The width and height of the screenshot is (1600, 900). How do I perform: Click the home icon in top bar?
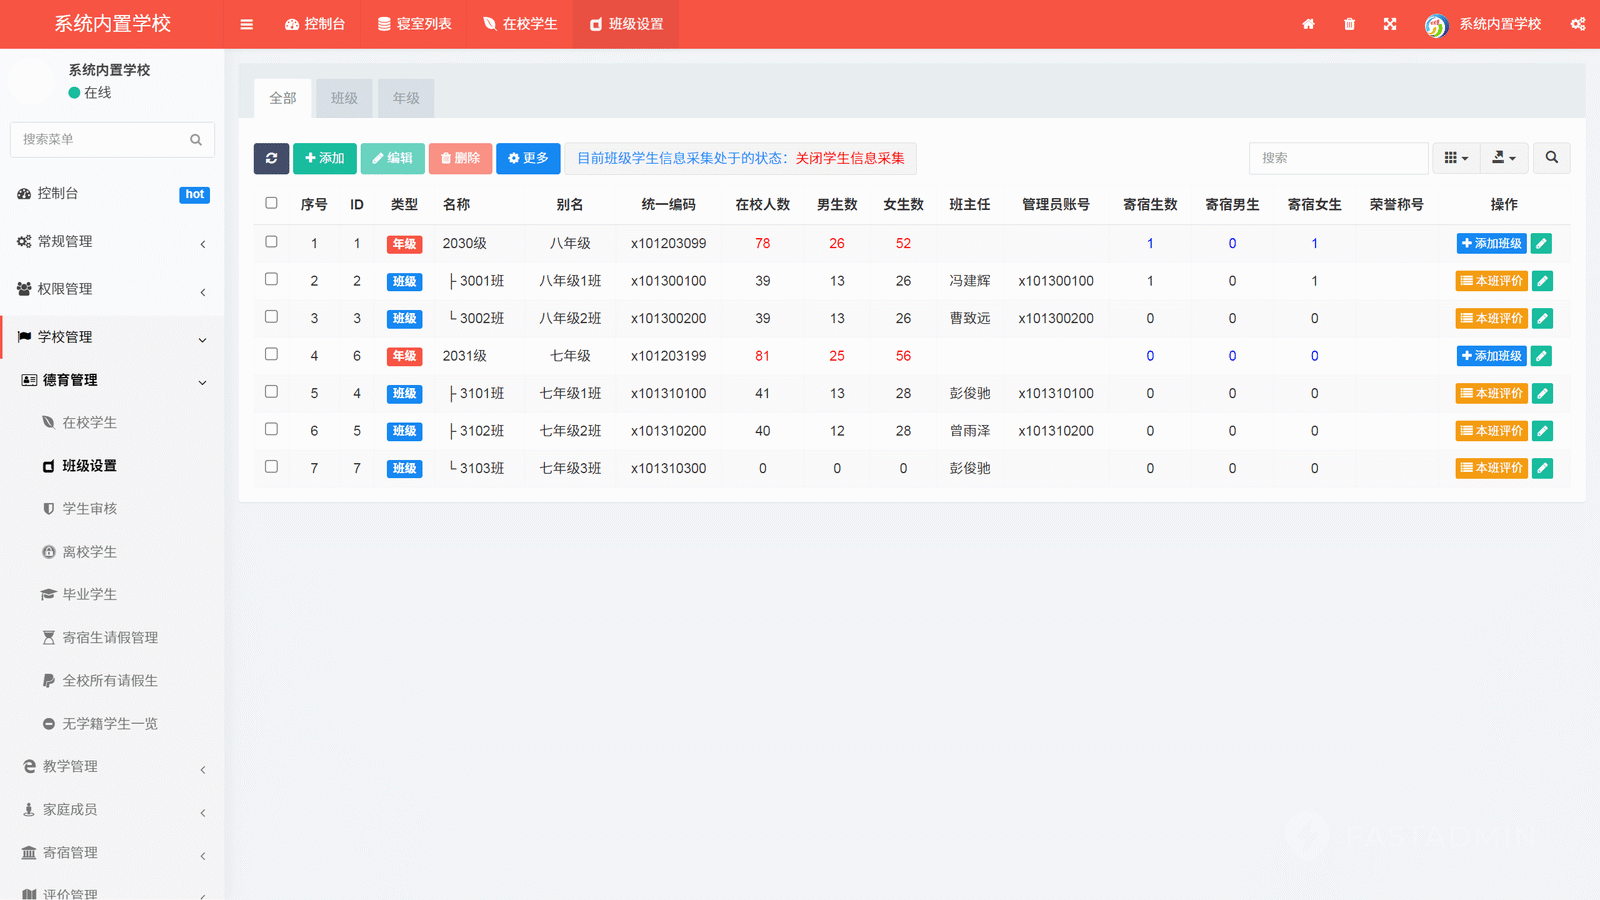[x=1308, y=24]
